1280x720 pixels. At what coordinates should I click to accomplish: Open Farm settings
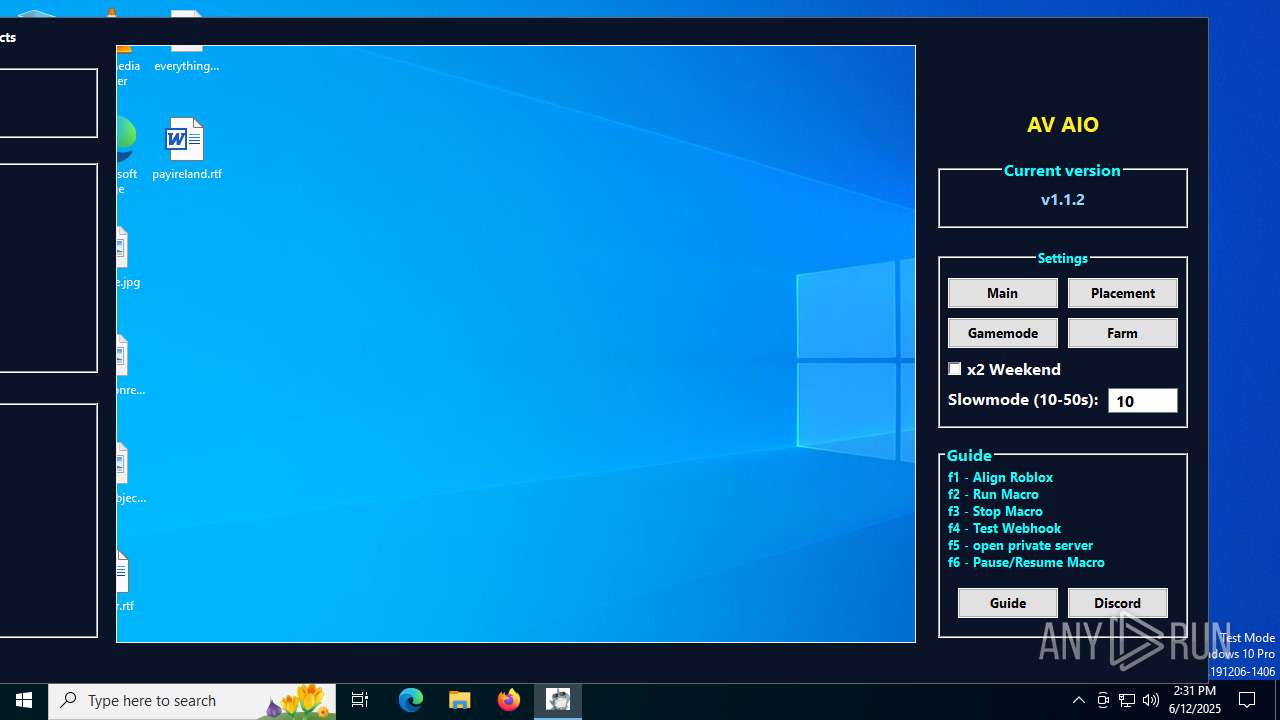point(1122,333)
